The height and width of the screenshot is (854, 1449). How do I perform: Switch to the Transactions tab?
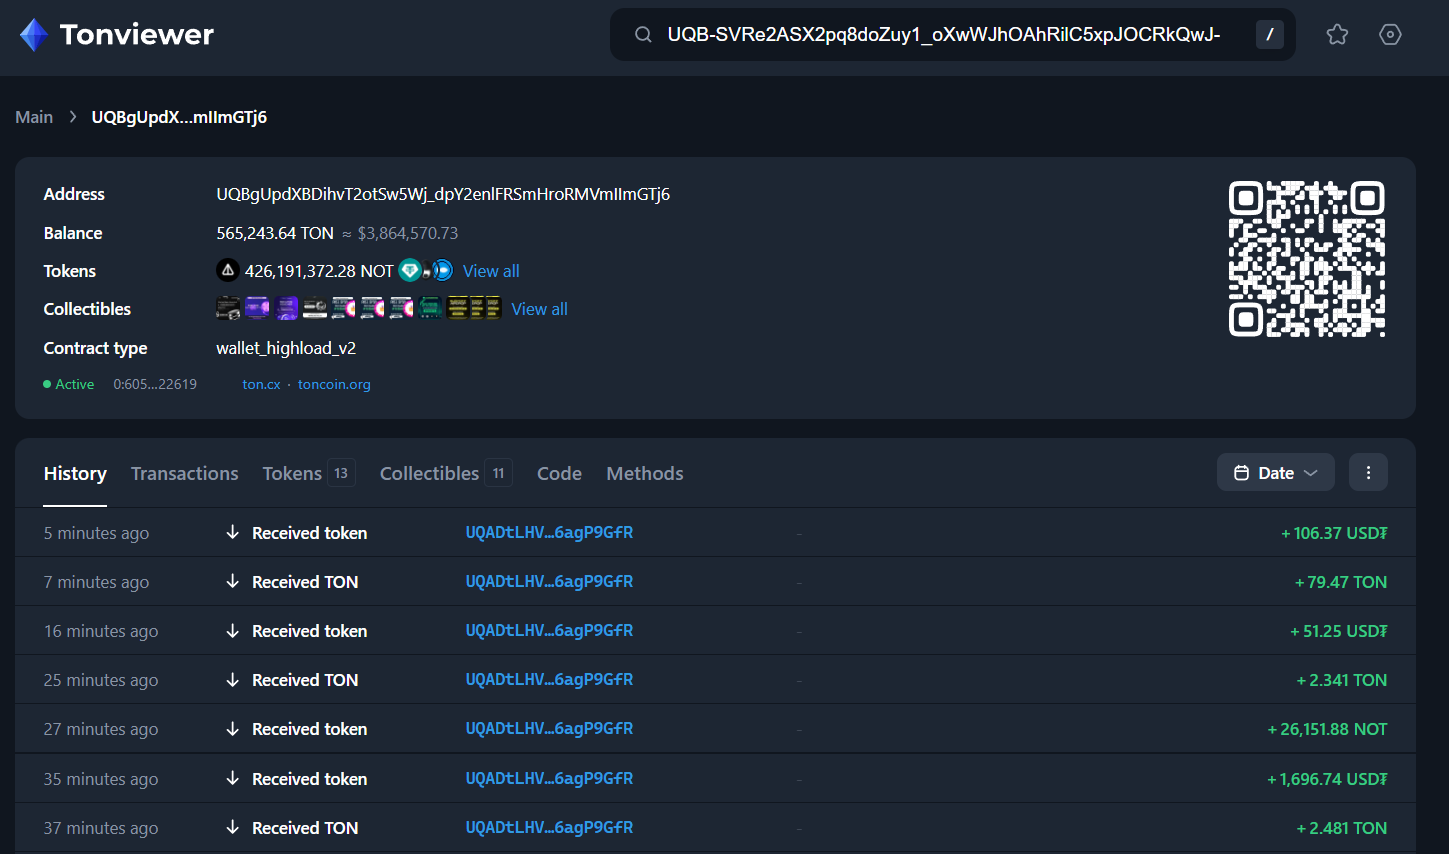184,473
